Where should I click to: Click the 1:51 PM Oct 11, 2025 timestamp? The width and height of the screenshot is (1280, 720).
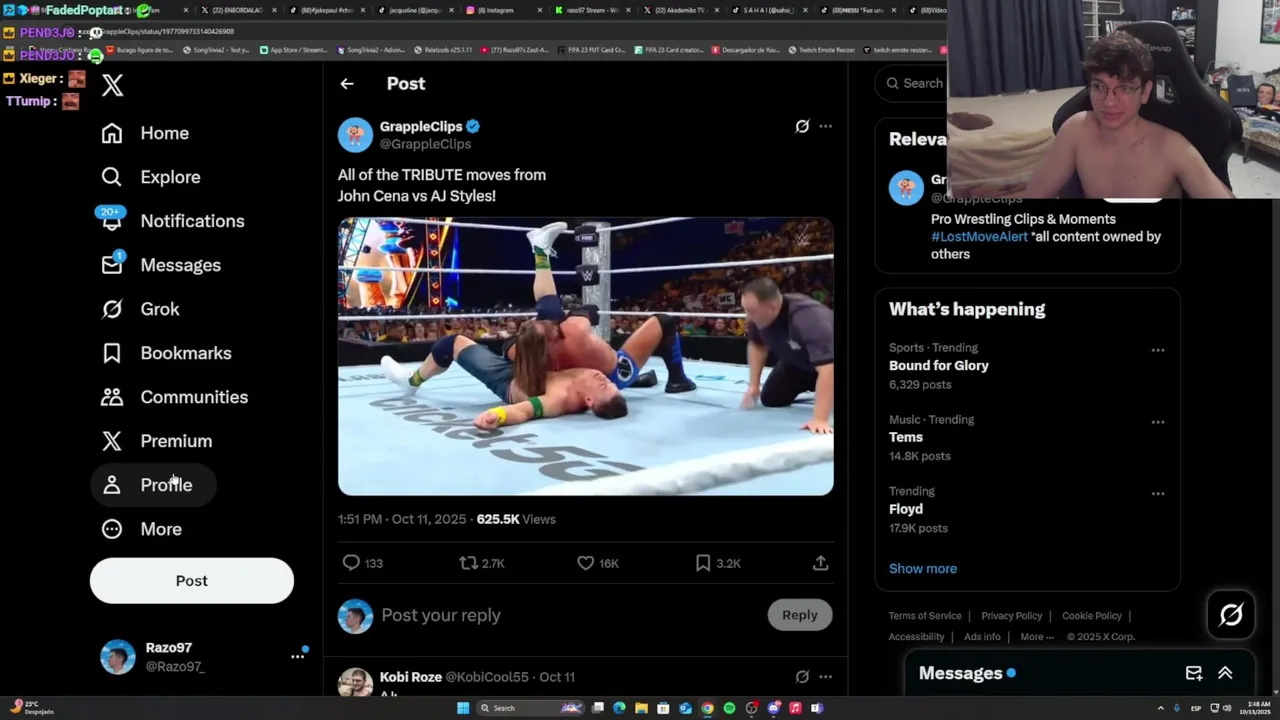tap(402, 519)
